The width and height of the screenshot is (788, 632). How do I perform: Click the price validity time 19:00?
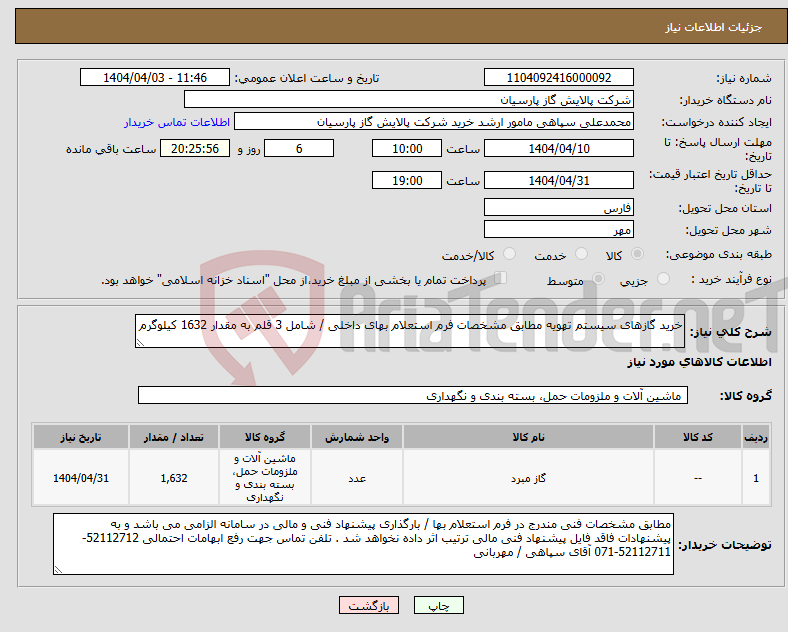(x=407, y=180)
